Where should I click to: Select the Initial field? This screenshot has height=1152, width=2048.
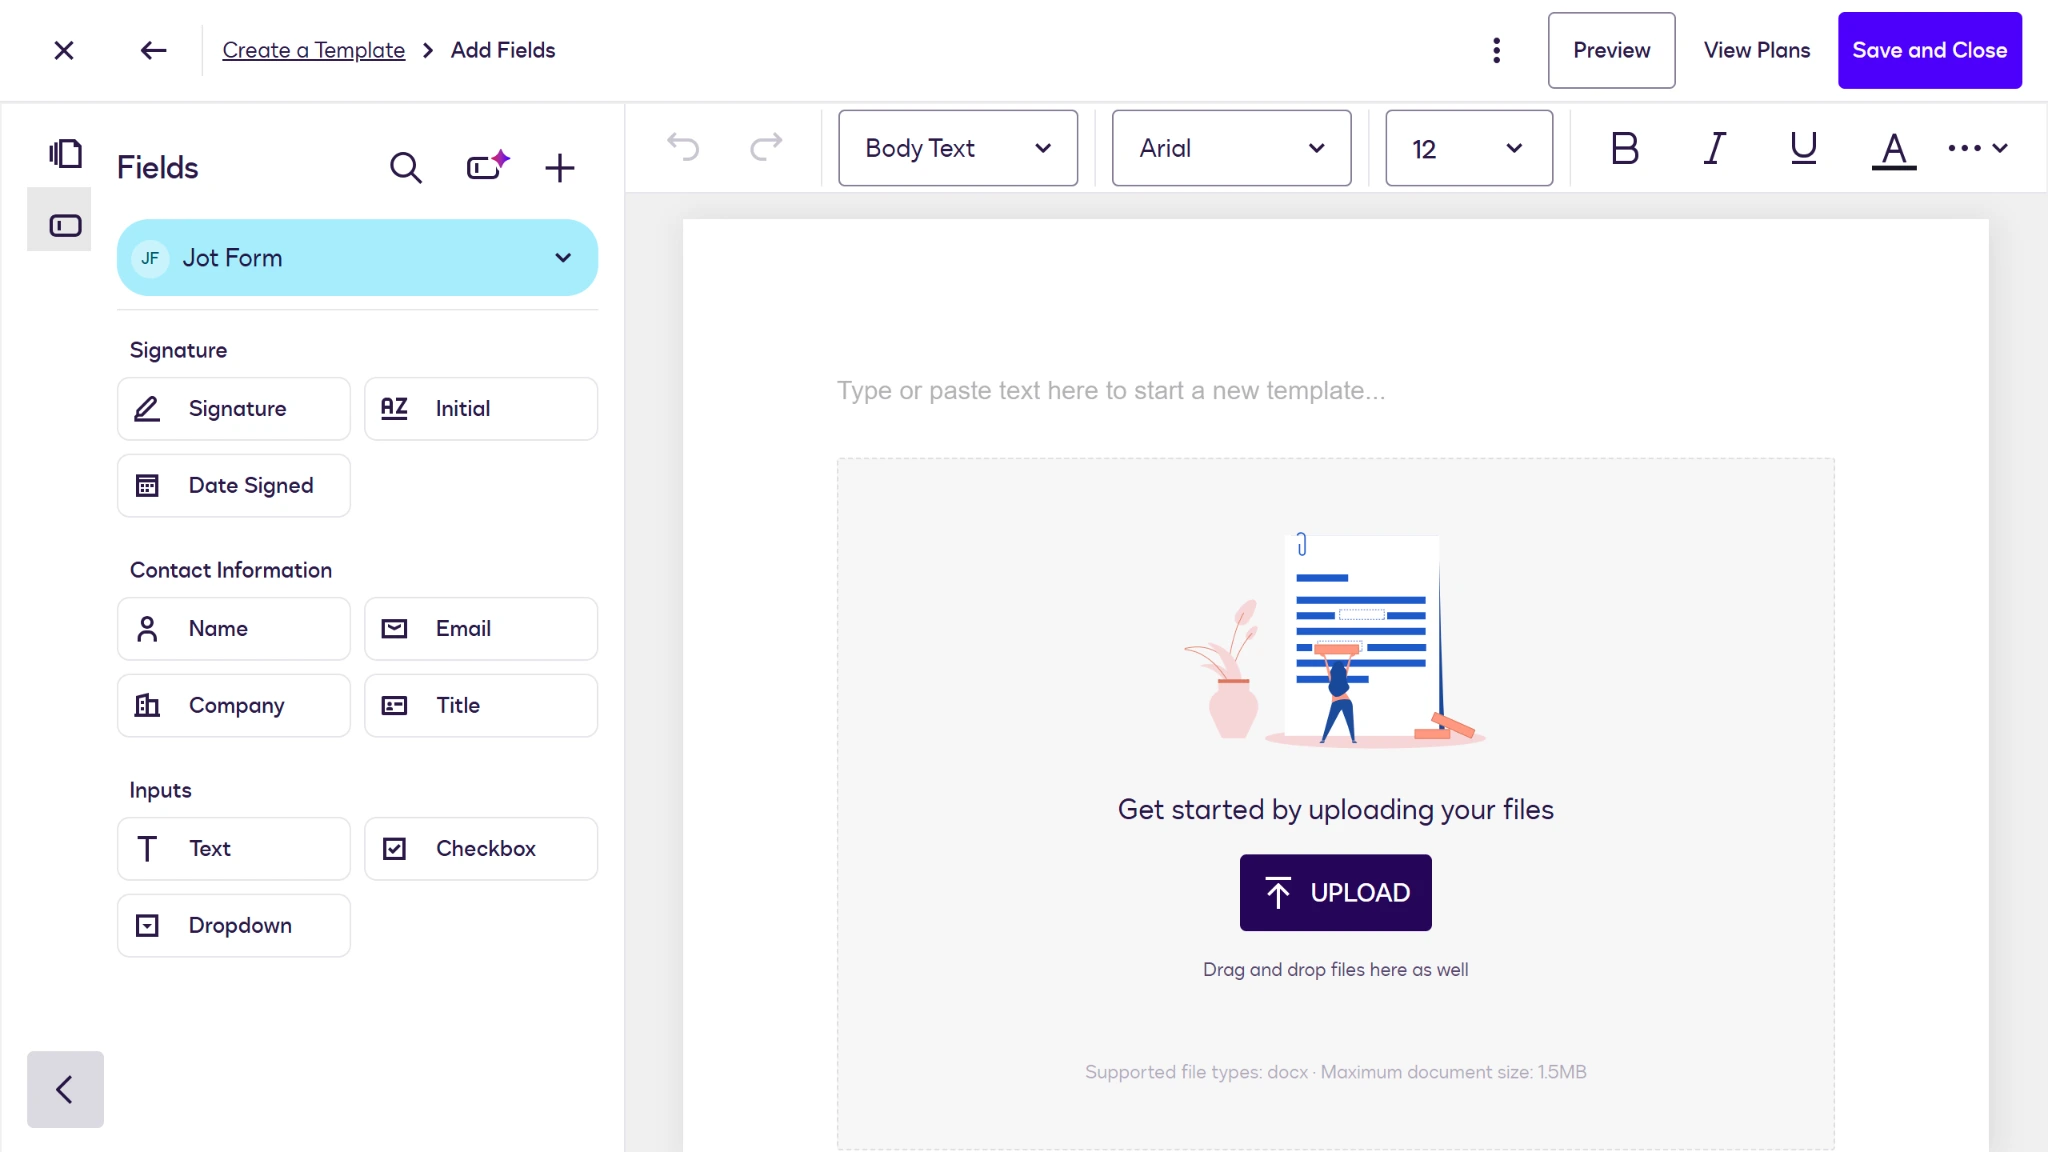pos(480,408)
